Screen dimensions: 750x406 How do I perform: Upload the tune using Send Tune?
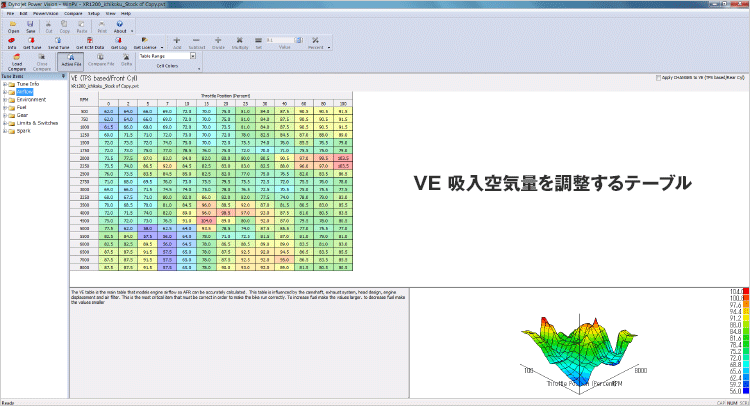[58, 41]
